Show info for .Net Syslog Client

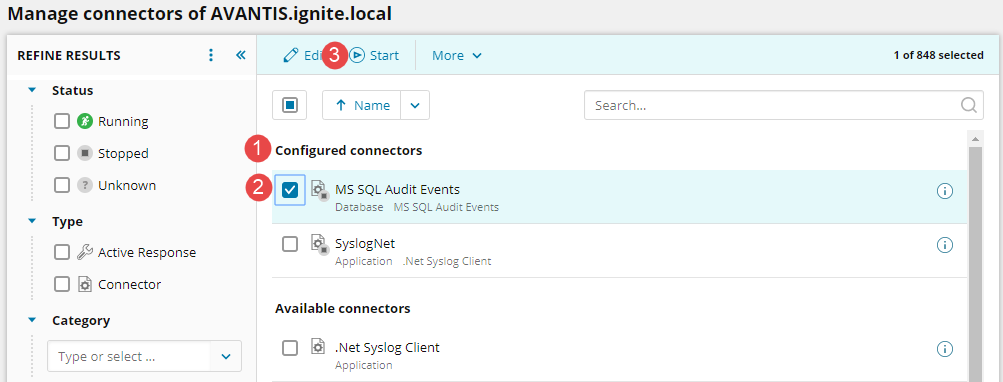click(945, 349)
